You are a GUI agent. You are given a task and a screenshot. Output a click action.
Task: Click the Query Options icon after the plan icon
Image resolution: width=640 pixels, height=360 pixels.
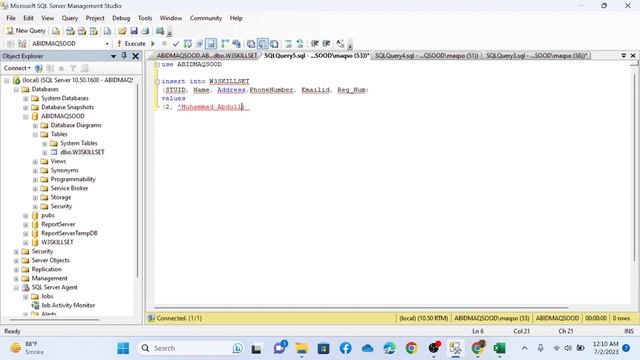199,43
